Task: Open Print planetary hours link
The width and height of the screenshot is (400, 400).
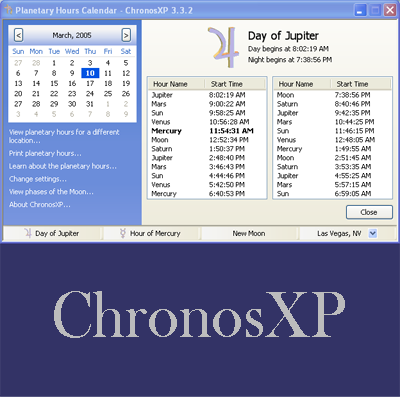Action: tap(45, 153)
